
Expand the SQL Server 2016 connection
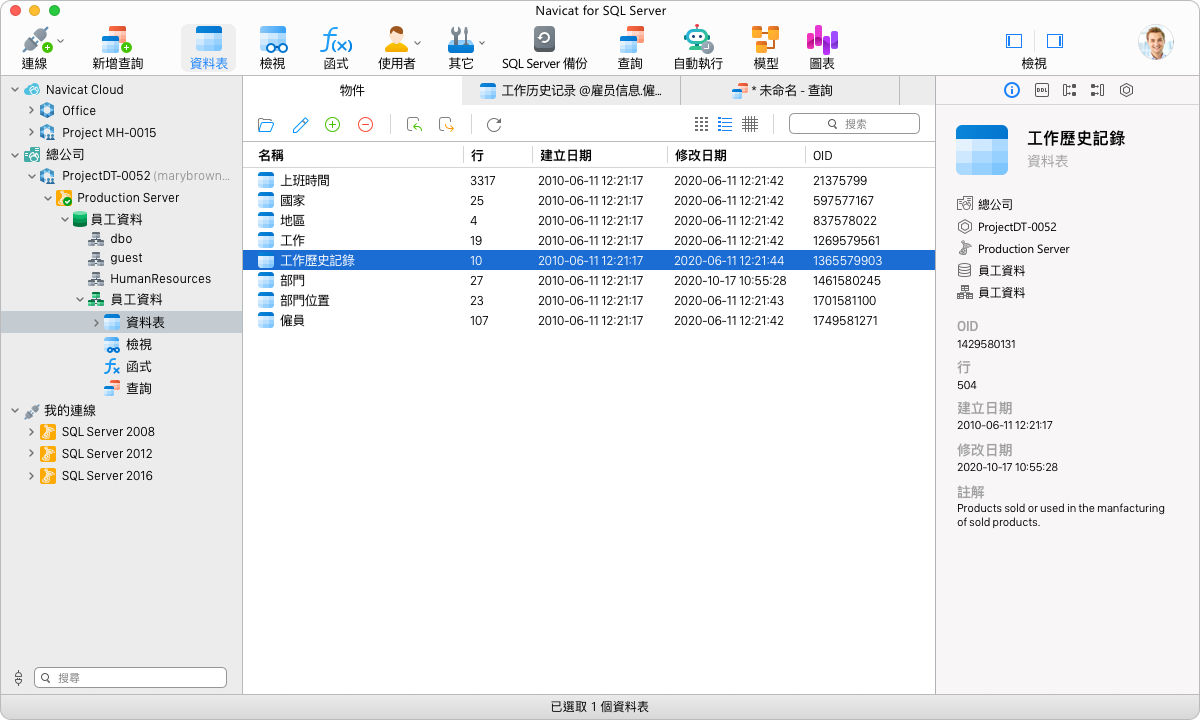pyautogui.click(x=31, y=476)
